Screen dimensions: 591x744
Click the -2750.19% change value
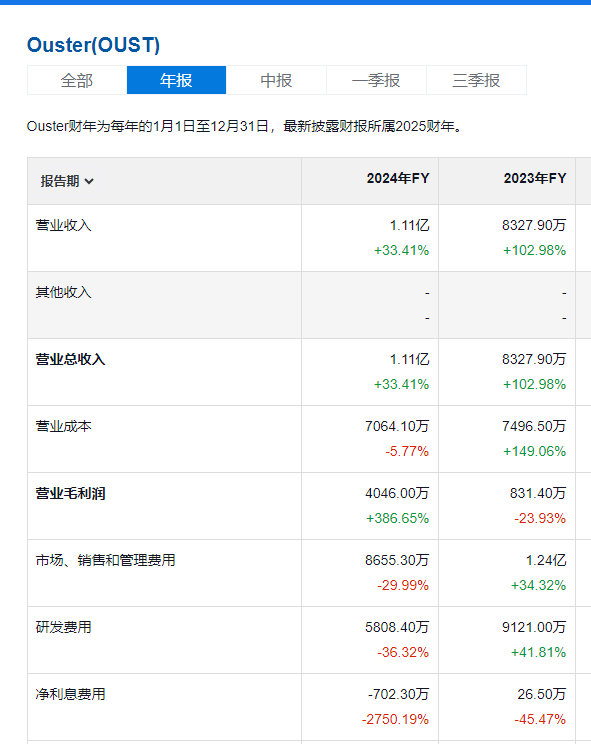point(395,719)
